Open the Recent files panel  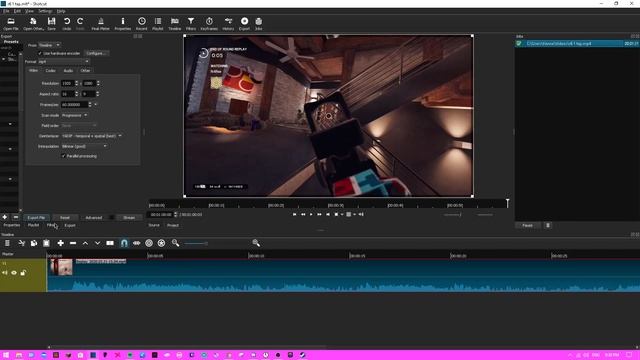tap(142, 24)
